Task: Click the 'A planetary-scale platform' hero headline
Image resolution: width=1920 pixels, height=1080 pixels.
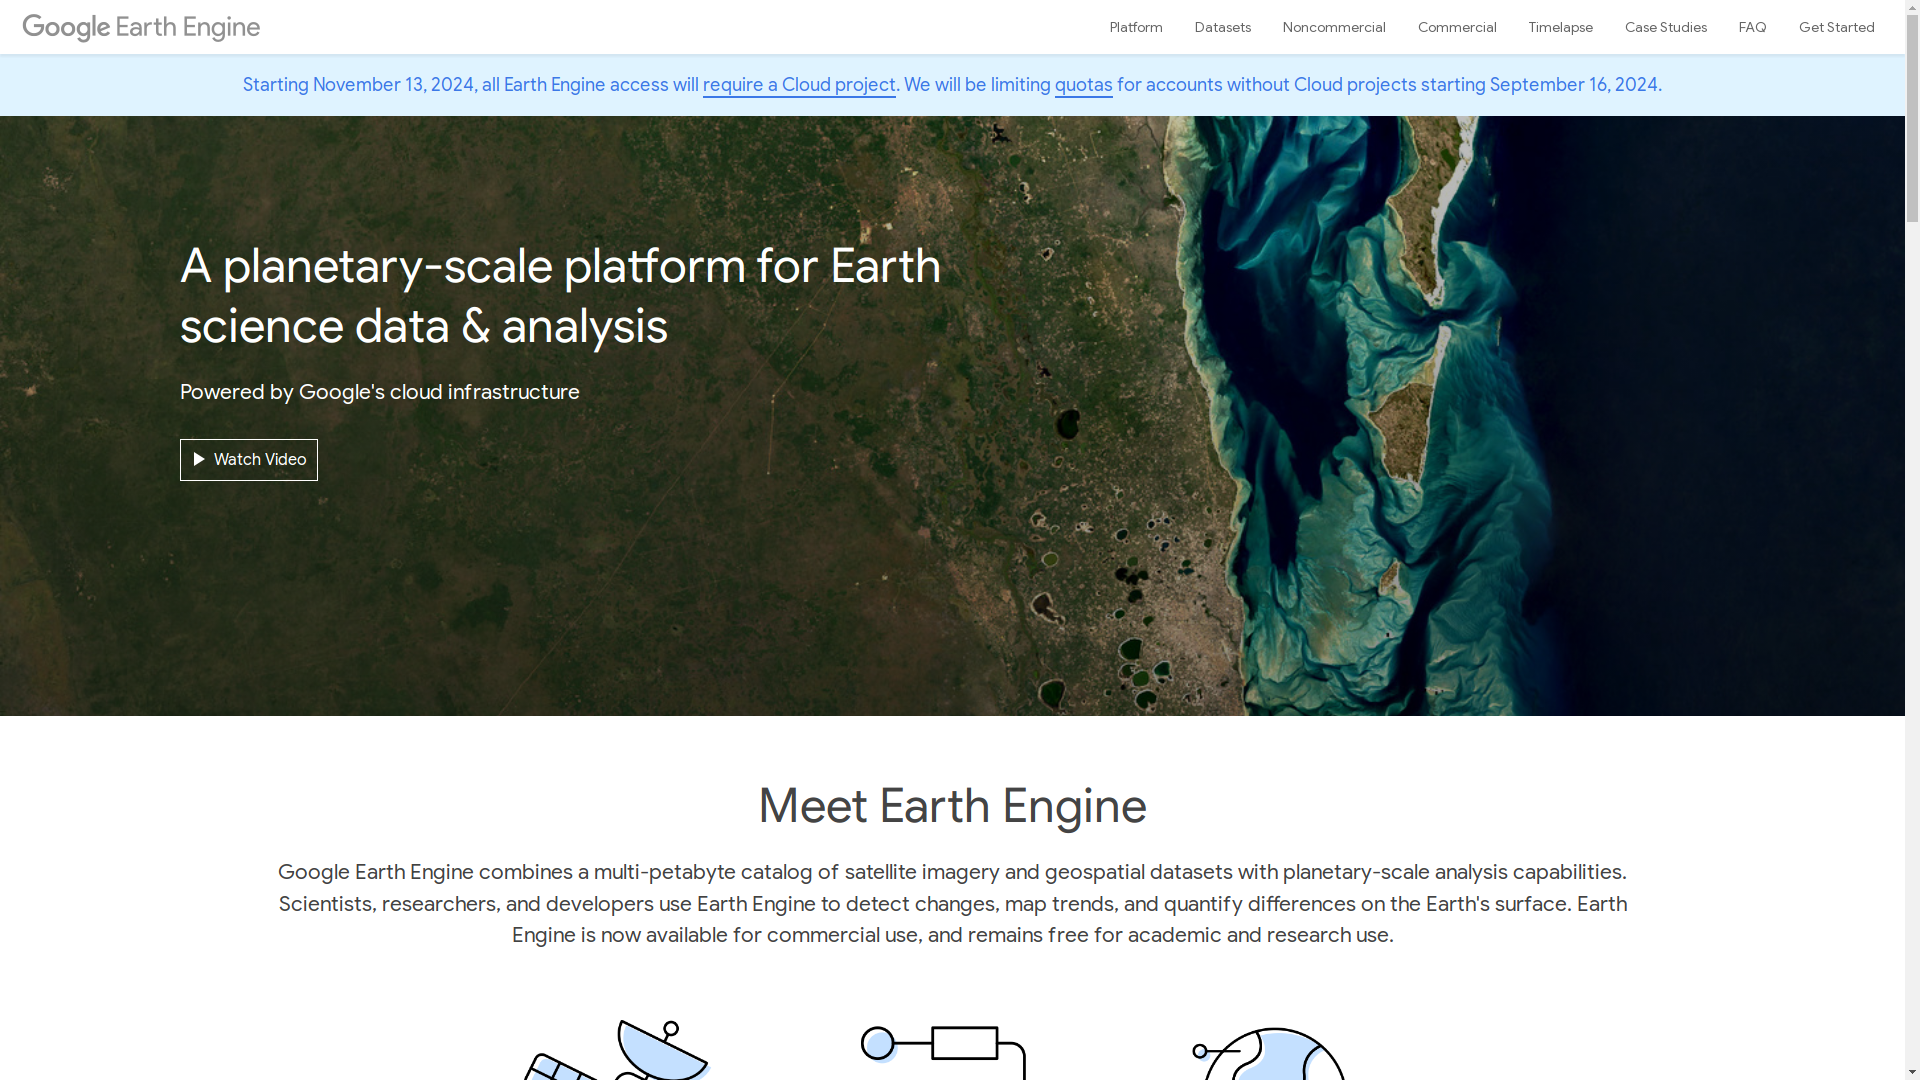Action: [x=560, y=296]
